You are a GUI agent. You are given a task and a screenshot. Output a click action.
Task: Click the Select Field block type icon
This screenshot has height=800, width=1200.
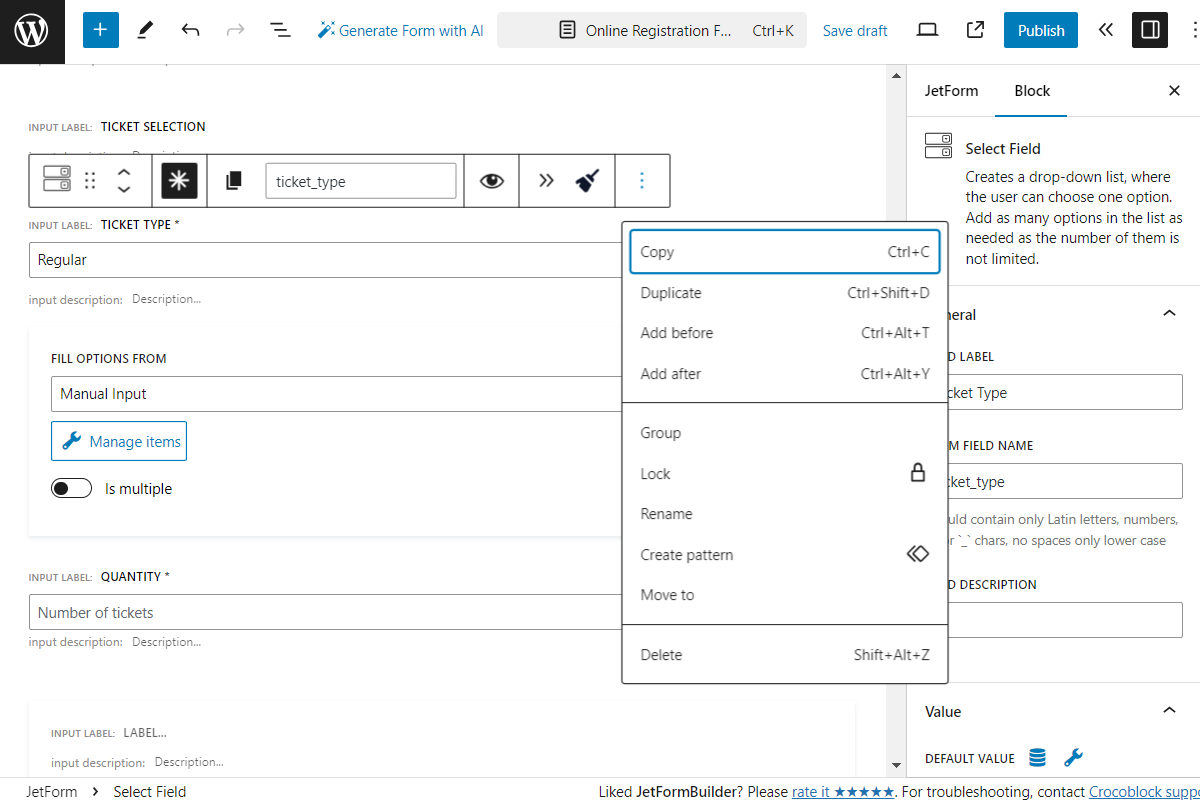[x=56, y=180]
